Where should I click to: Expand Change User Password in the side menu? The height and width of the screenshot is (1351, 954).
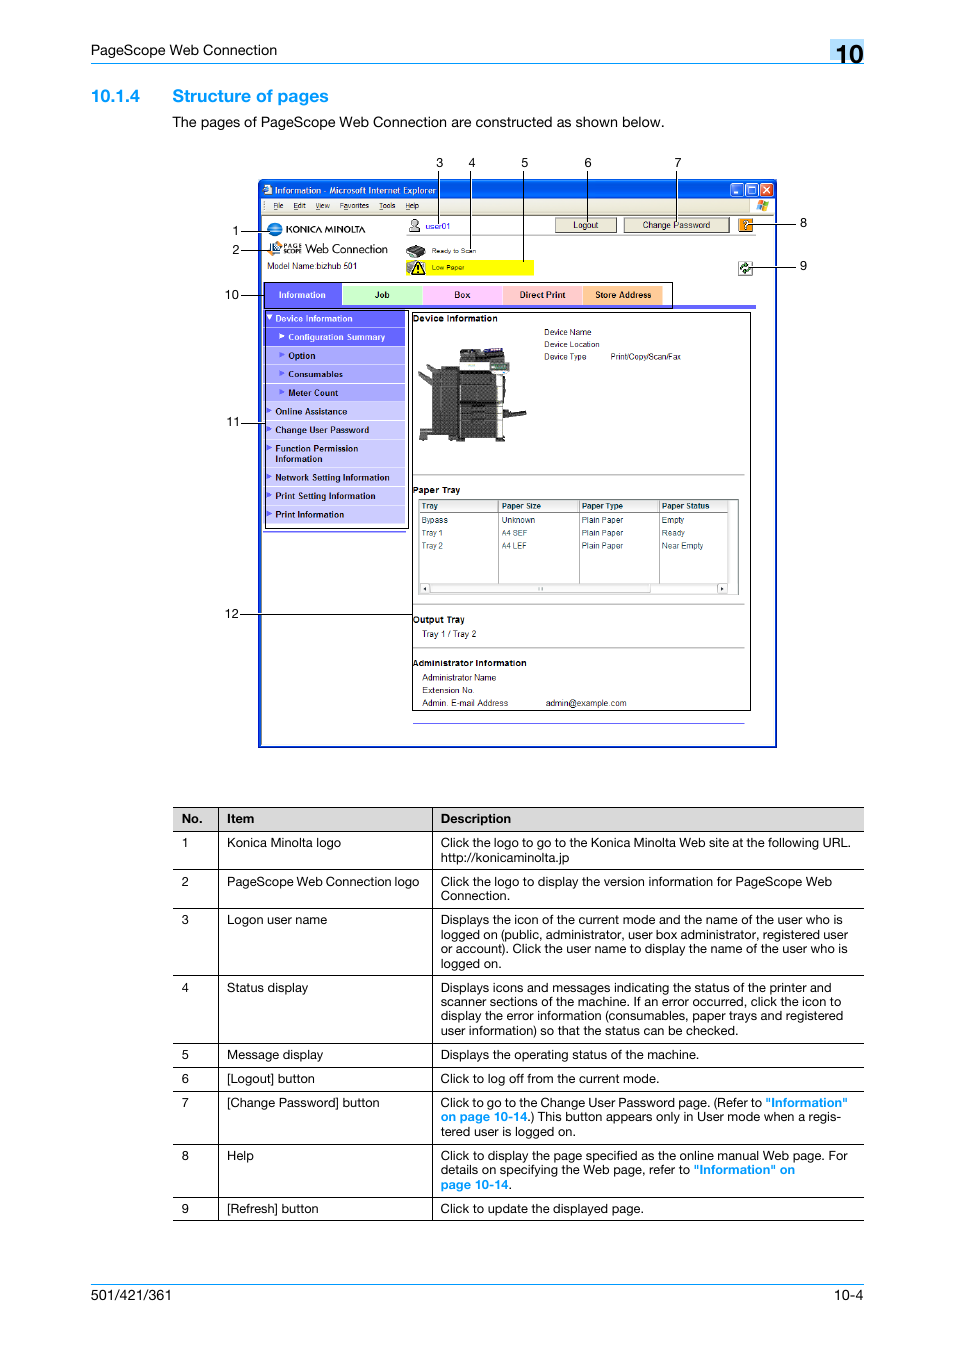click(x=335, y=430)
